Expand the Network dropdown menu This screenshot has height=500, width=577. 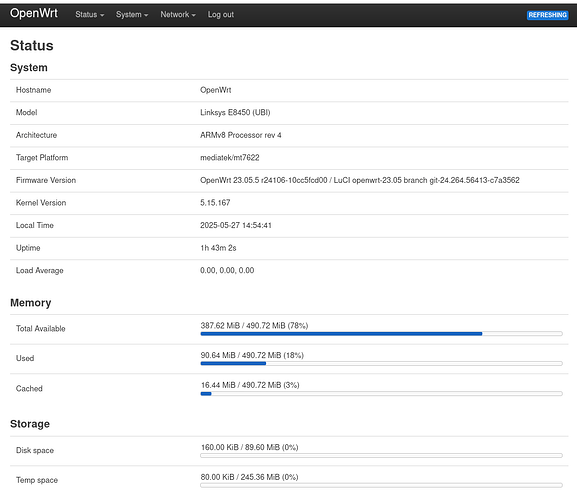[x=178, y=15]
